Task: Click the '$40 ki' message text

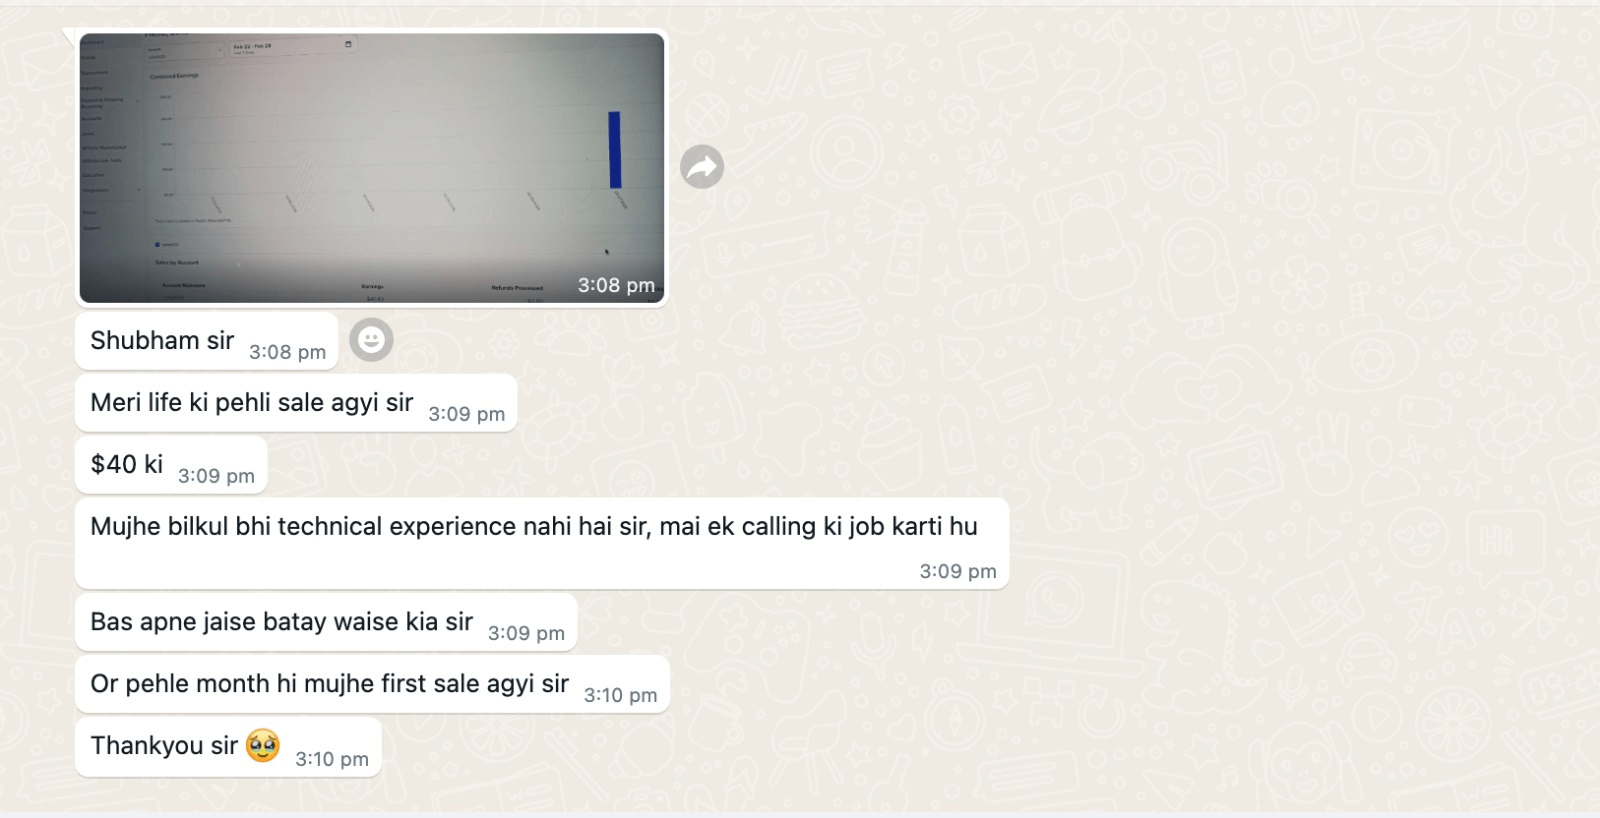Action: pyautogui.click(x=127, y=464)
